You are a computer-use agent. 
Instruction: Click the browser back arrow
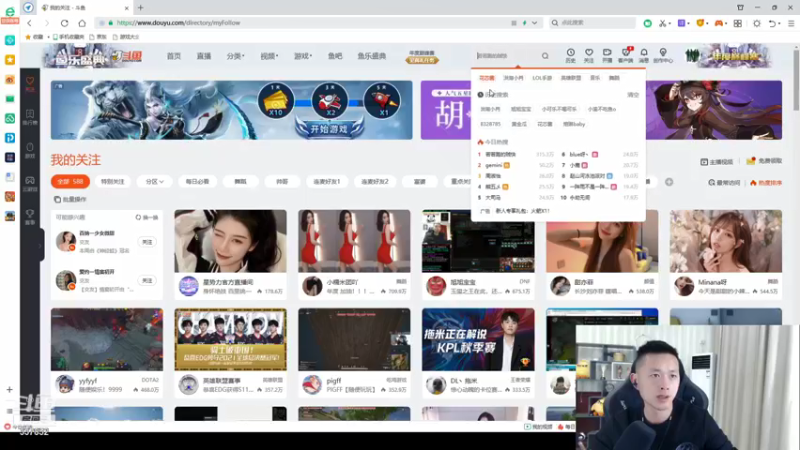click(x=30, y=23)
